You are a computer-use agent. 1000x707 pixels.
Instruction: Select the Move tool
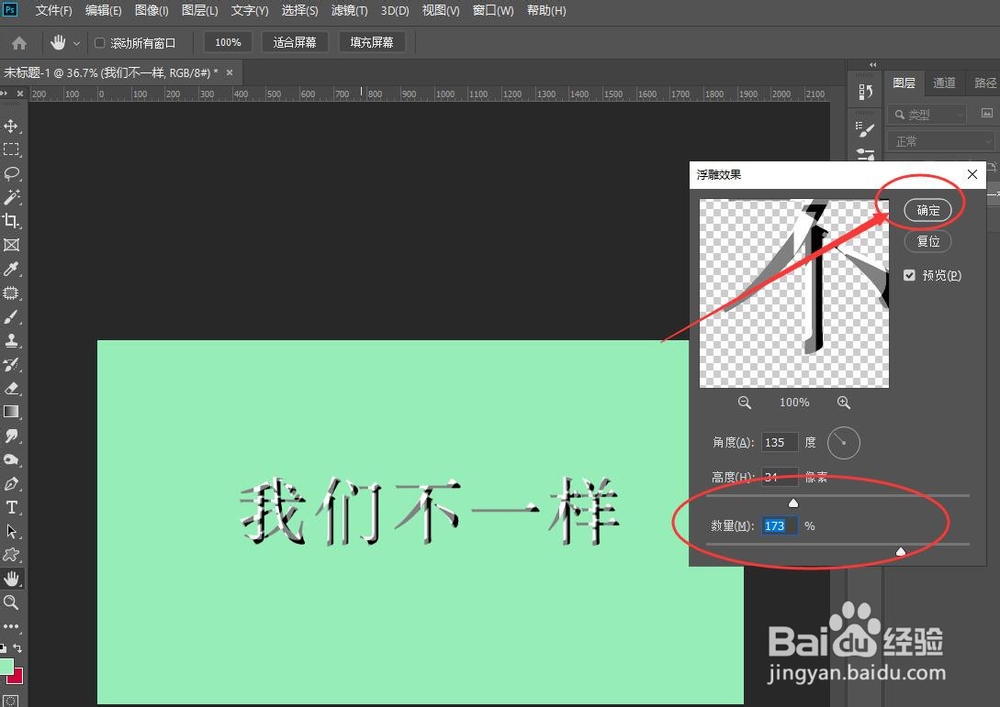pos(12,126)
